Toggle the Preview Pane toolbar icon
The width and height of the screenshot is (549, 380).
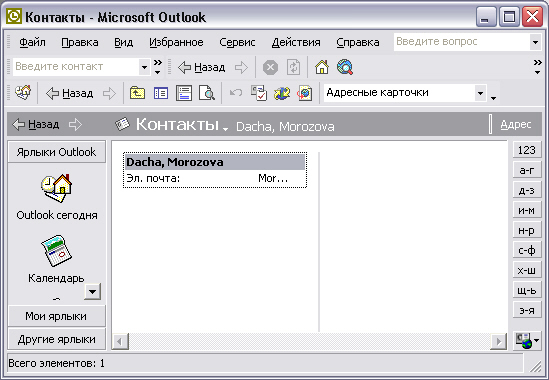point(184,93)
